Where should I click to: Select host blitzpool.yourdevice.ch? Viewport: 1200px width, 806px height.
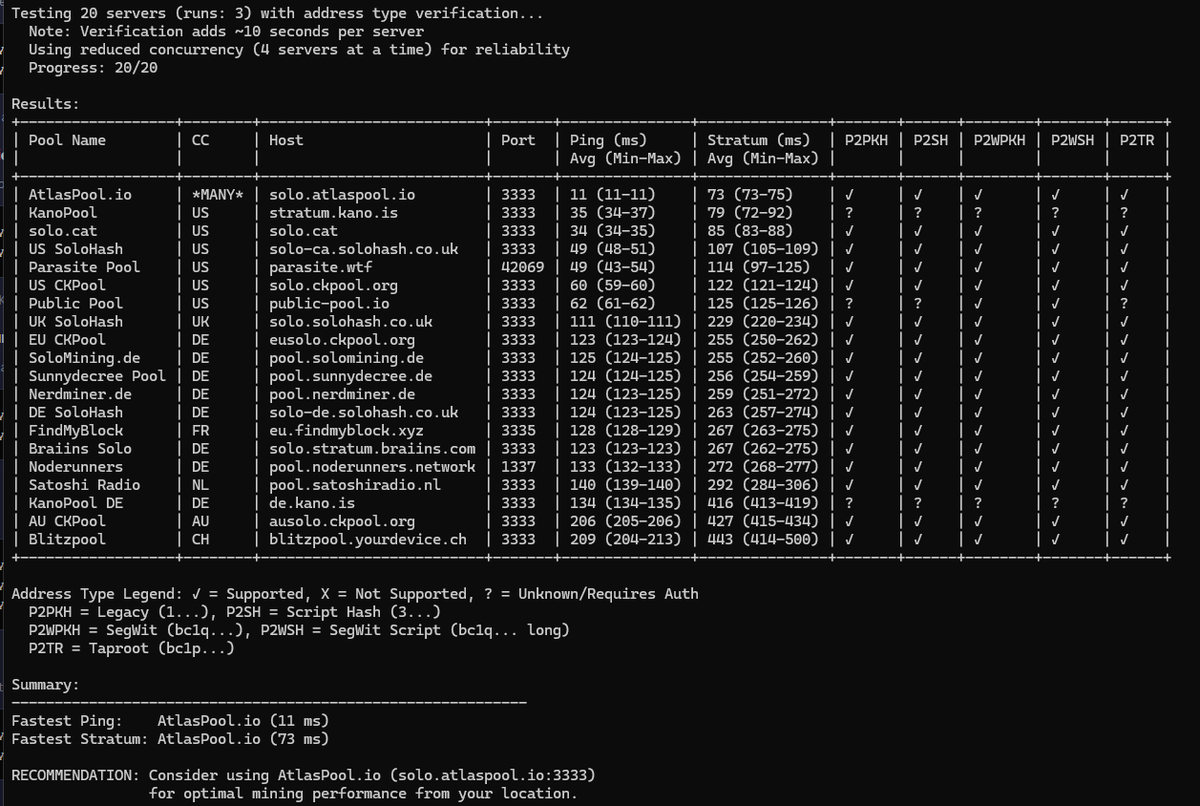[x=368, y=539]
